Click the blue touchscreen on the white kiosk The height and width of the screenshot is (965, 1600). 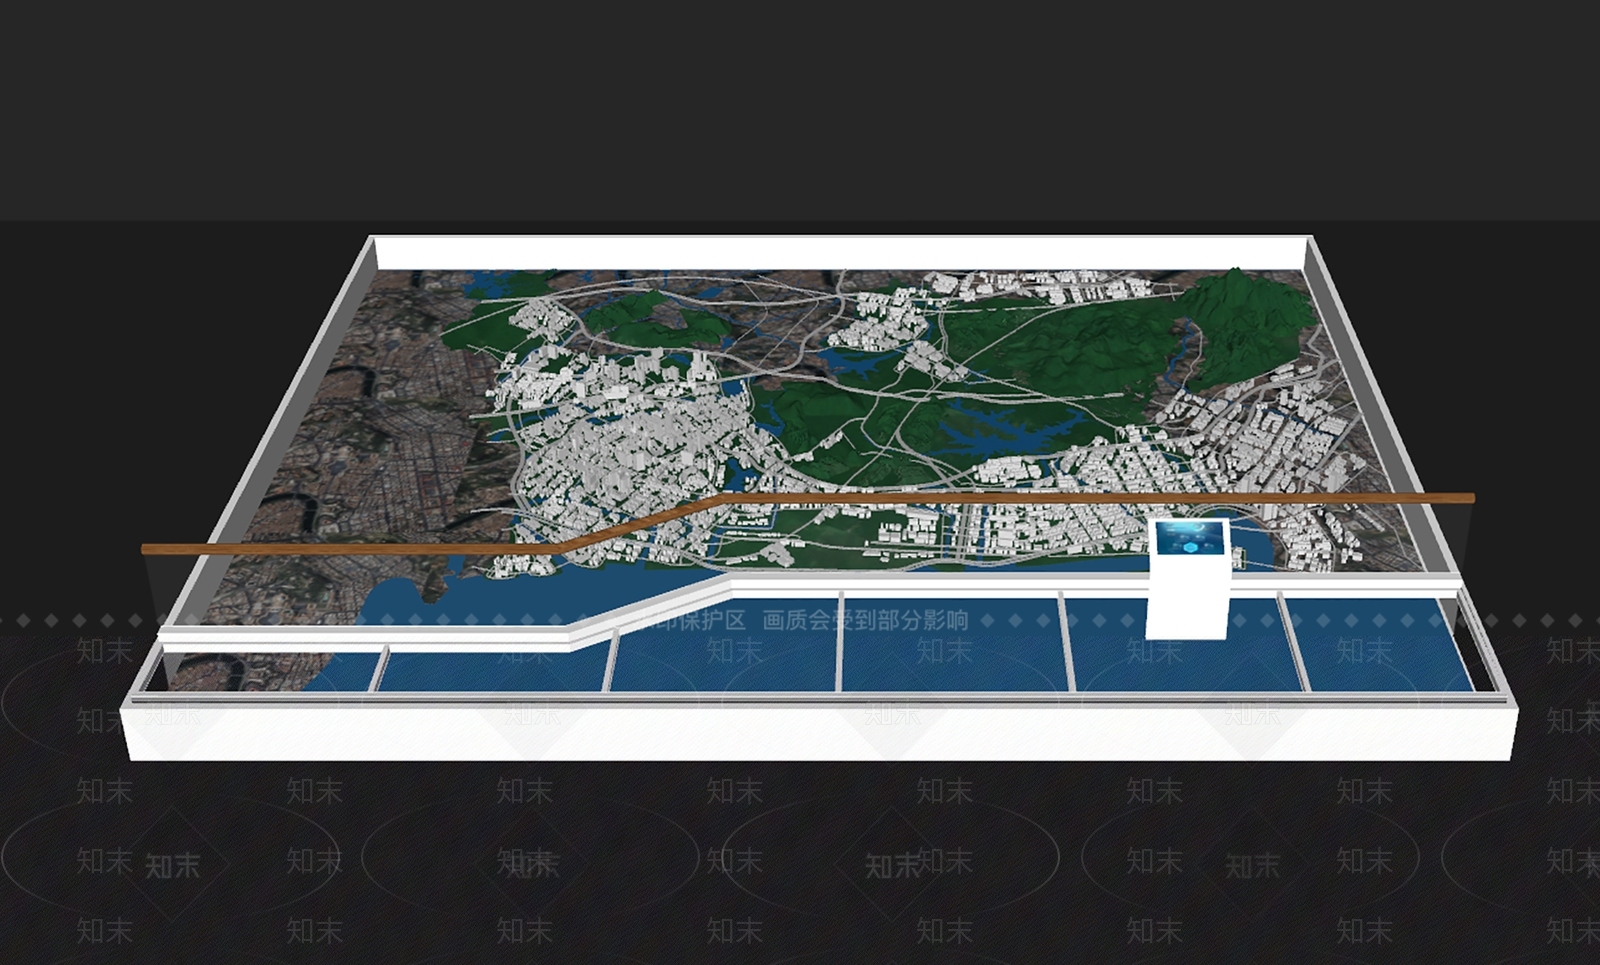1192,538
